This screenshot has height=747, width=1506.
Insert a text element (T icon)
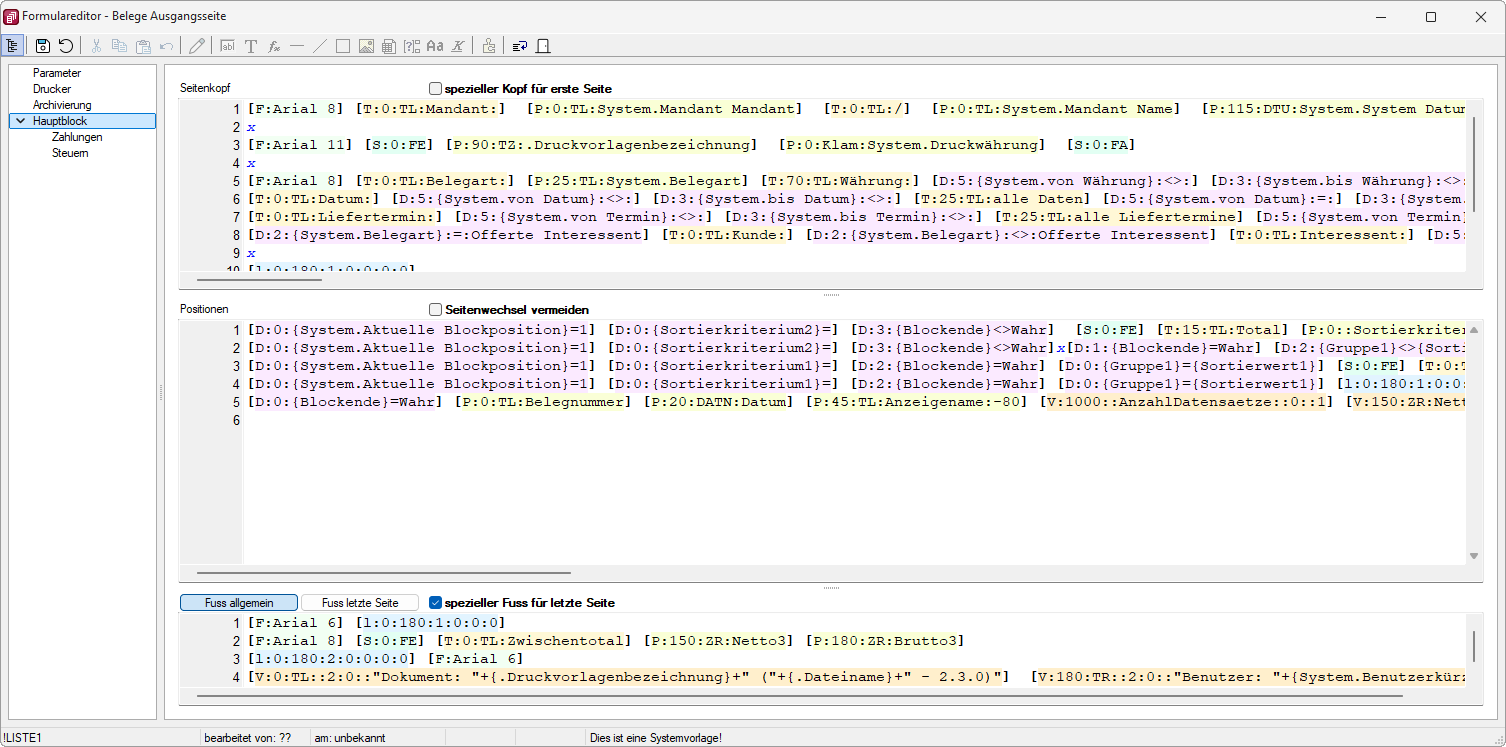point(251,45)
